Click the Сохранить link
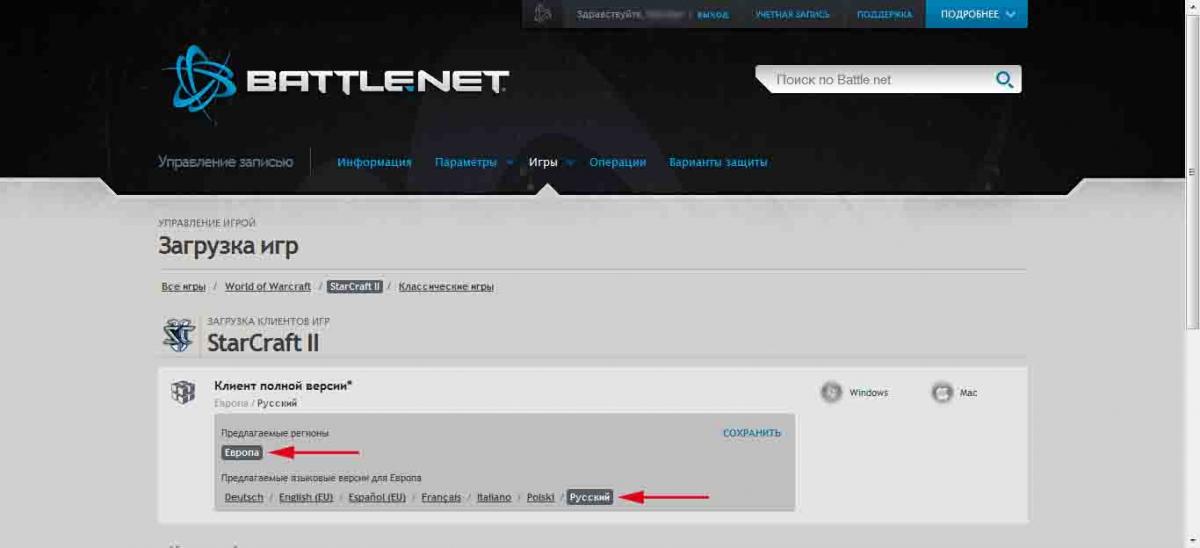 click(x=752, y=433)
